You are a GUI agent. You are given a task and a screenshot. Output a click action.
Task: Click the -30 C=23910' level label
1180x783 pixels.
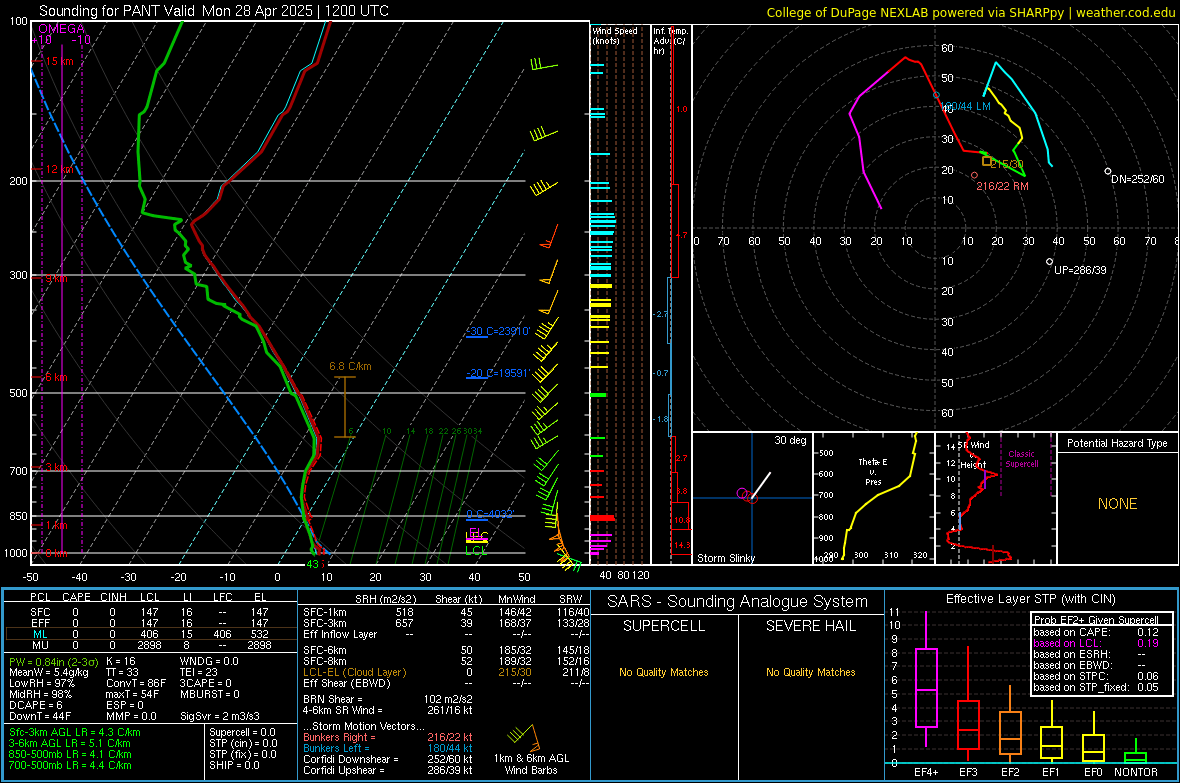(x=499, y=331)
